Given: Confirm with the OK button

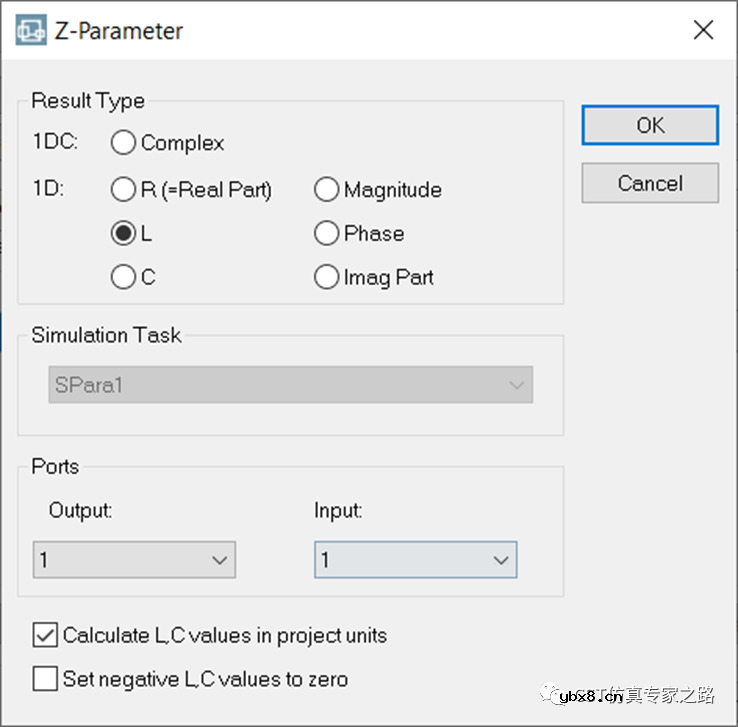Looking at the screenshot, I should pyautogui.click(x=650, y=125).
